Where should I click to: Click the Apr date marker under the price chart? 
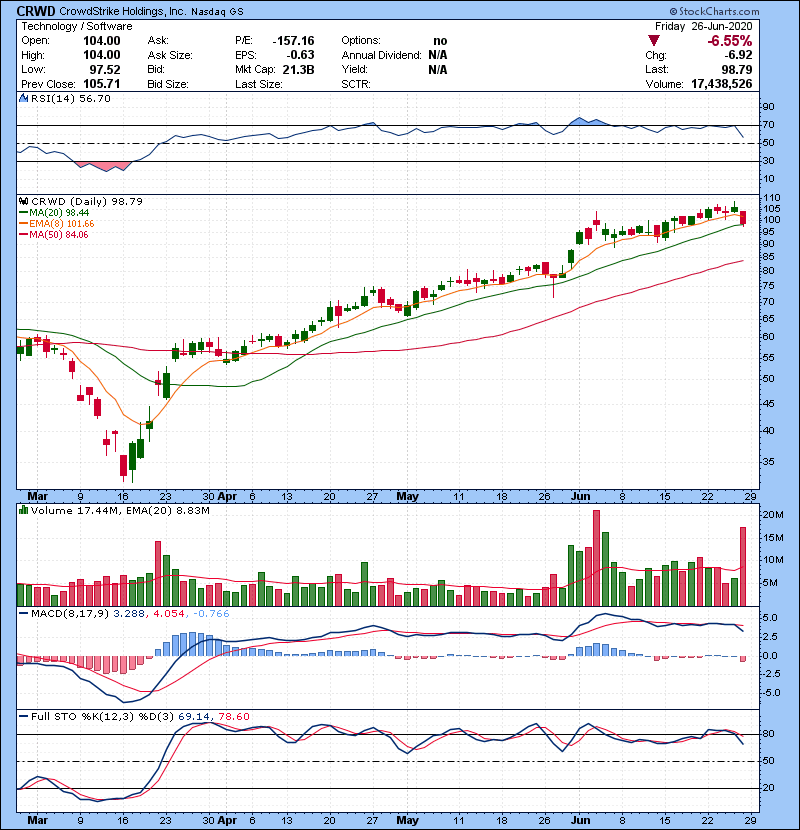(227, 496)
